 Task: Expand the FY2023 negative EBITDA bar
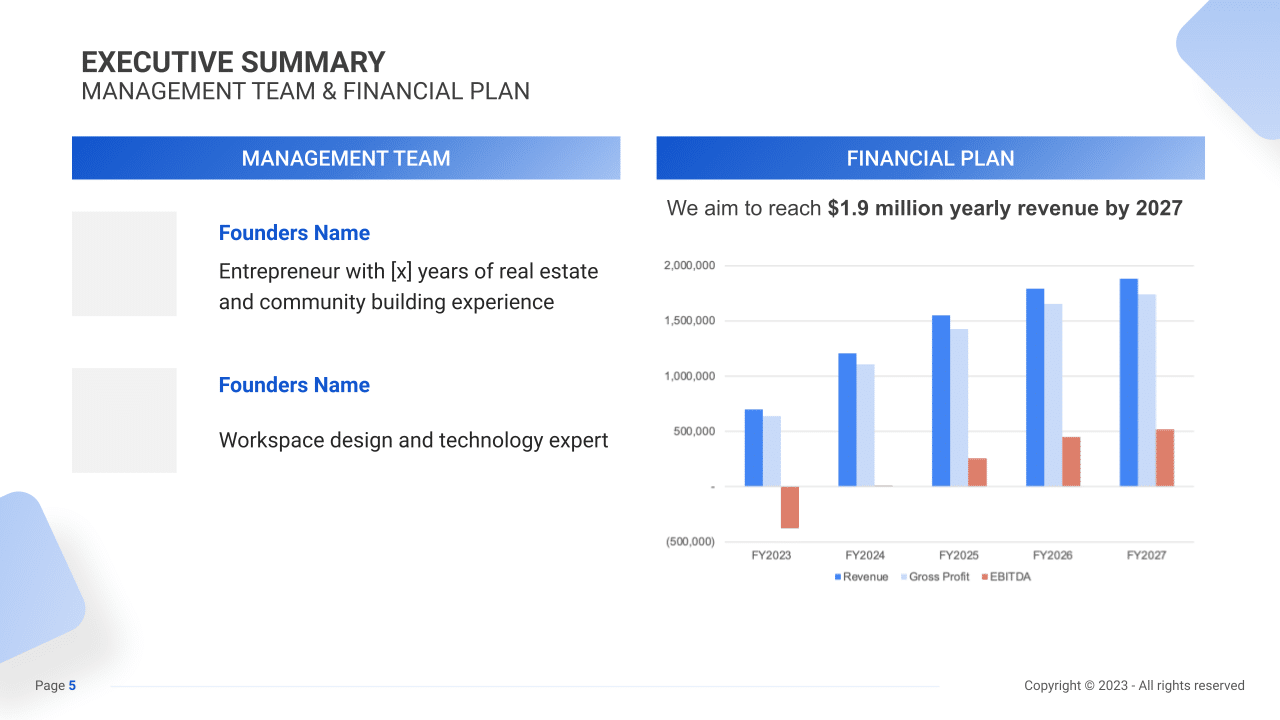tap(788, 507)
